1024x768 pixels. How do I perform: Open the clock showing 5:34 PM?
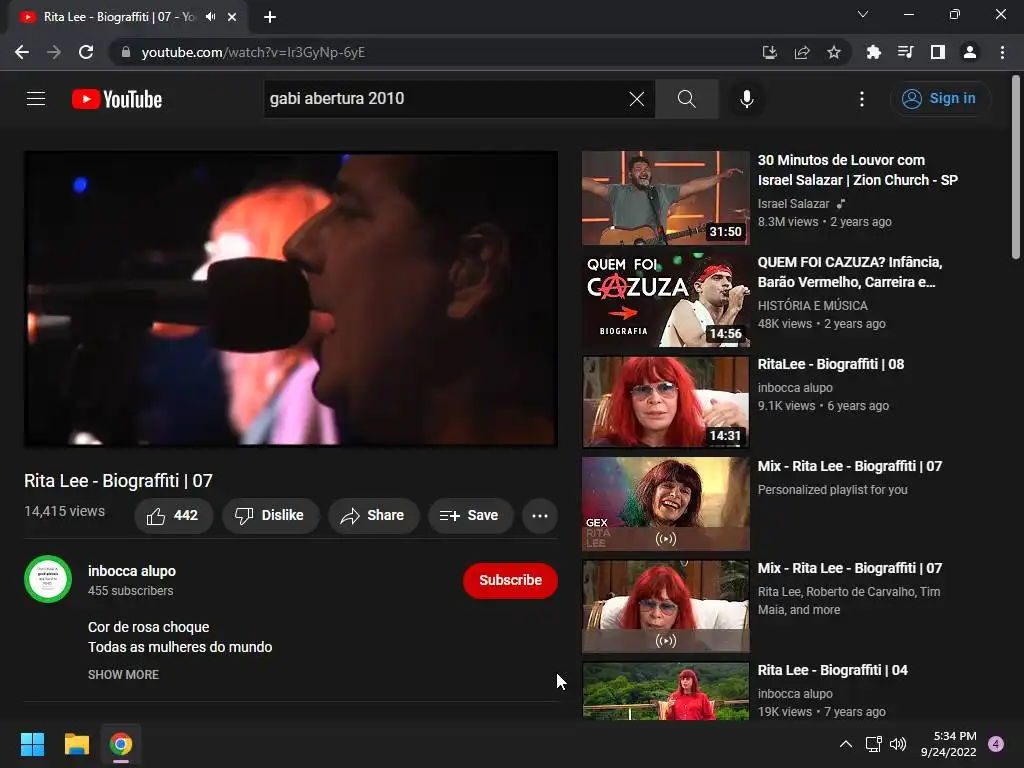[x=948, y=744]
